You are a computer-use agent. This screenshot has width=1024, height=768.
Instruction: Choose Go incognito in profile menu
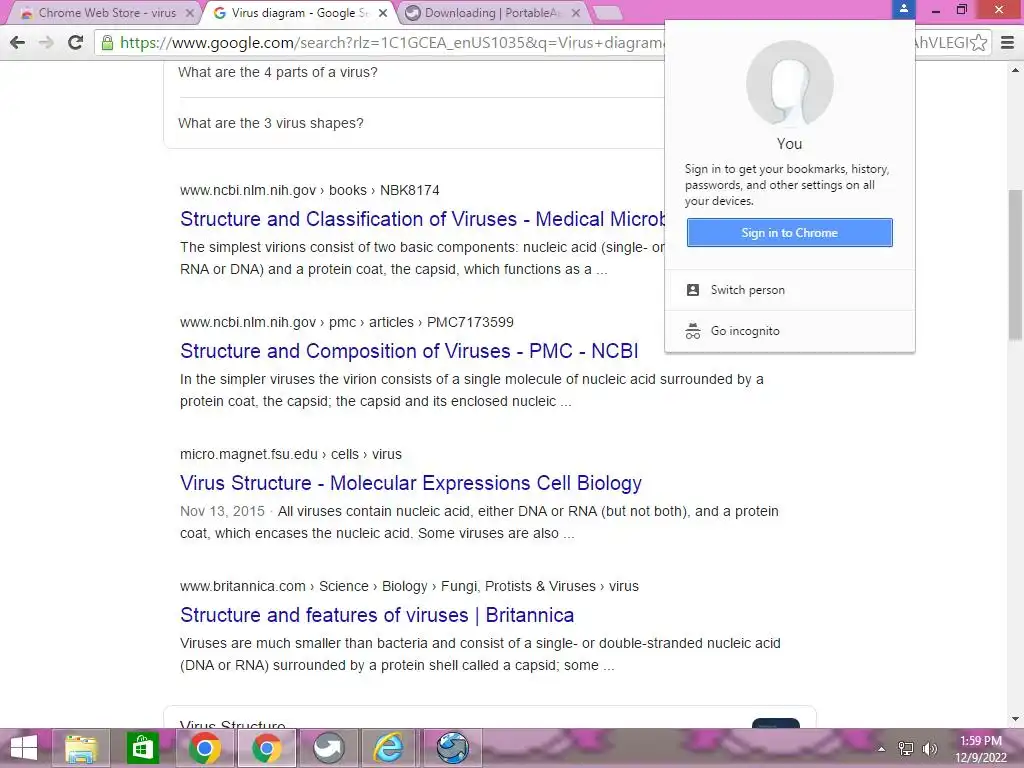click(x=790, y=331)
